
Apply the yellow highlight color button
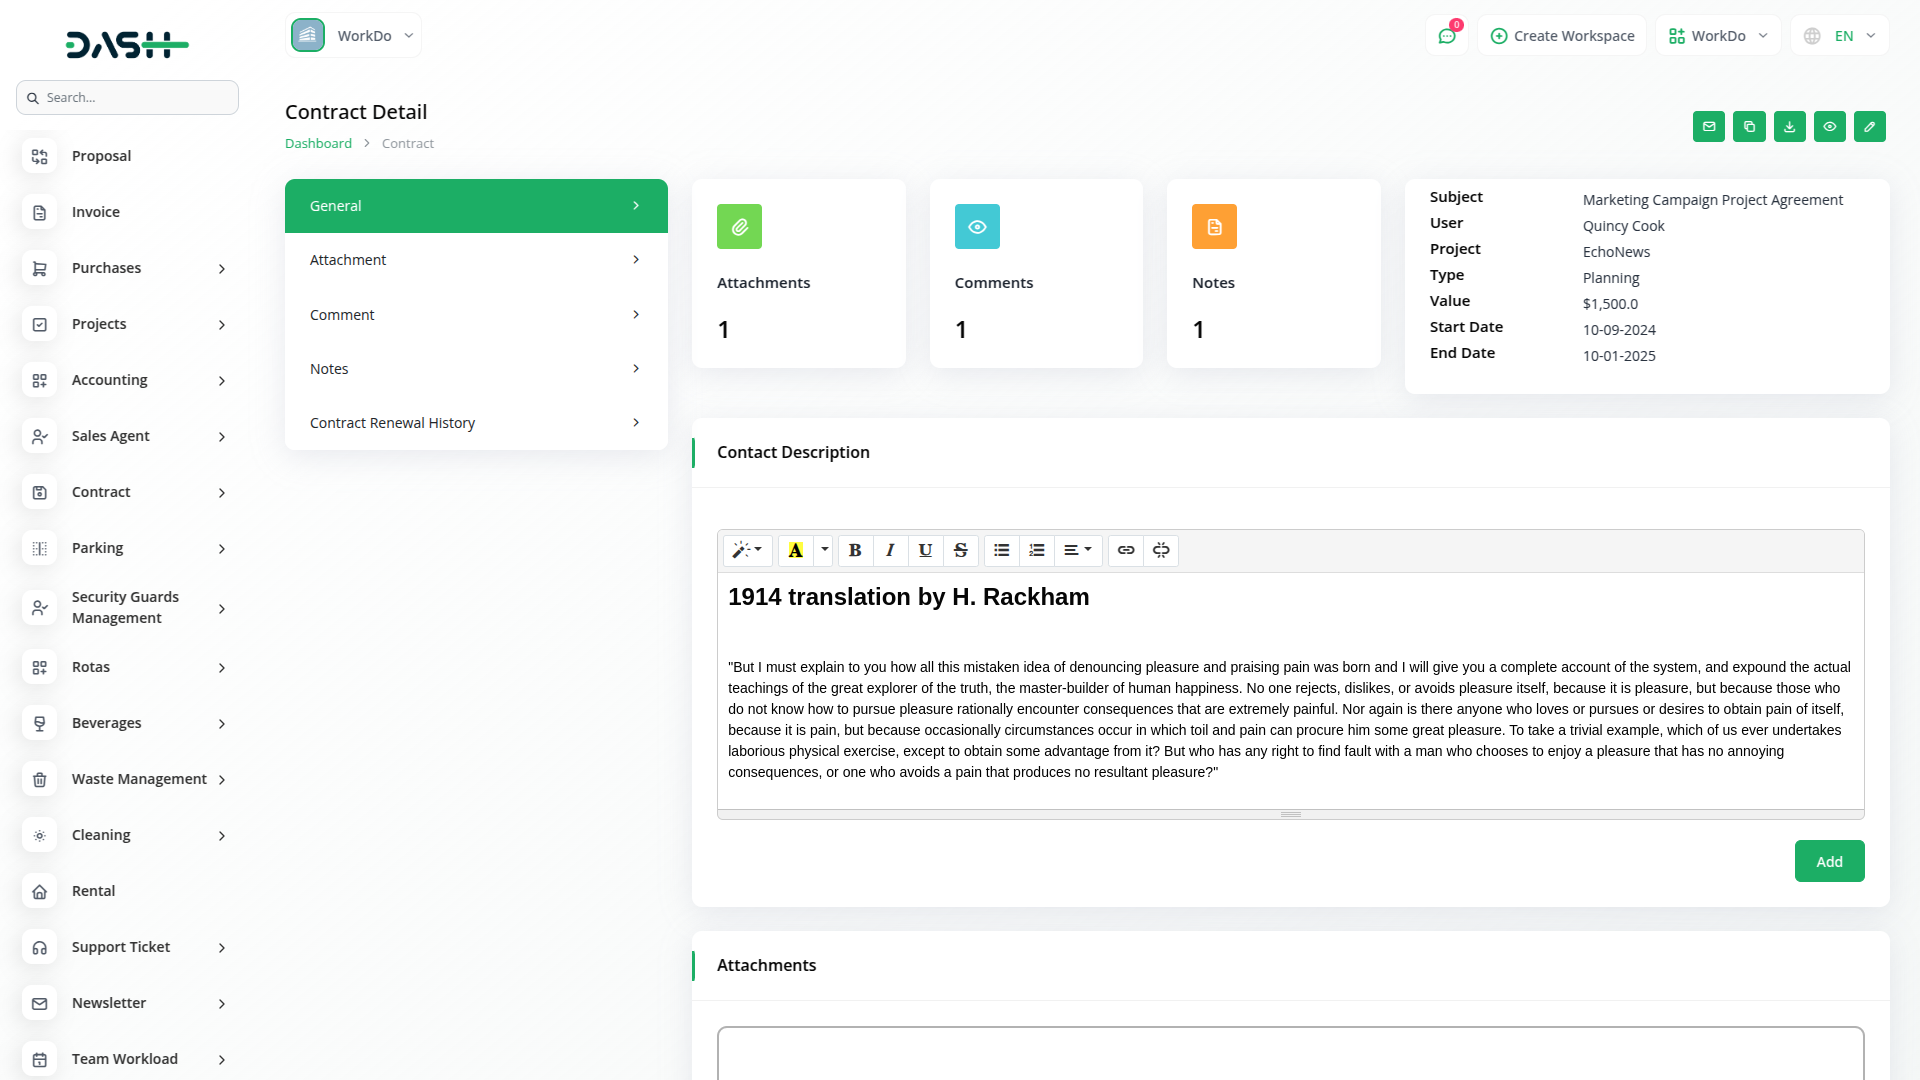(x=796, y=550)
